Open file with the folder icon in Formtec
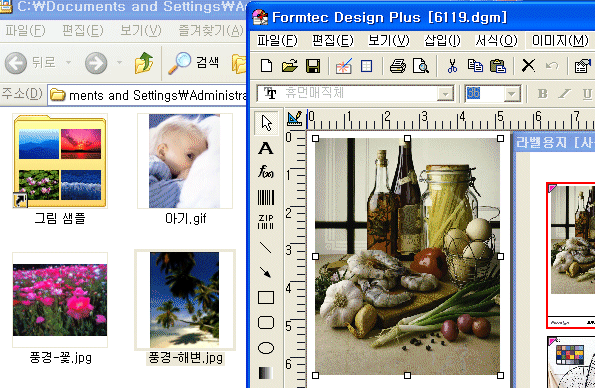This screenshot has height=388, width=595. pos(290,66)
